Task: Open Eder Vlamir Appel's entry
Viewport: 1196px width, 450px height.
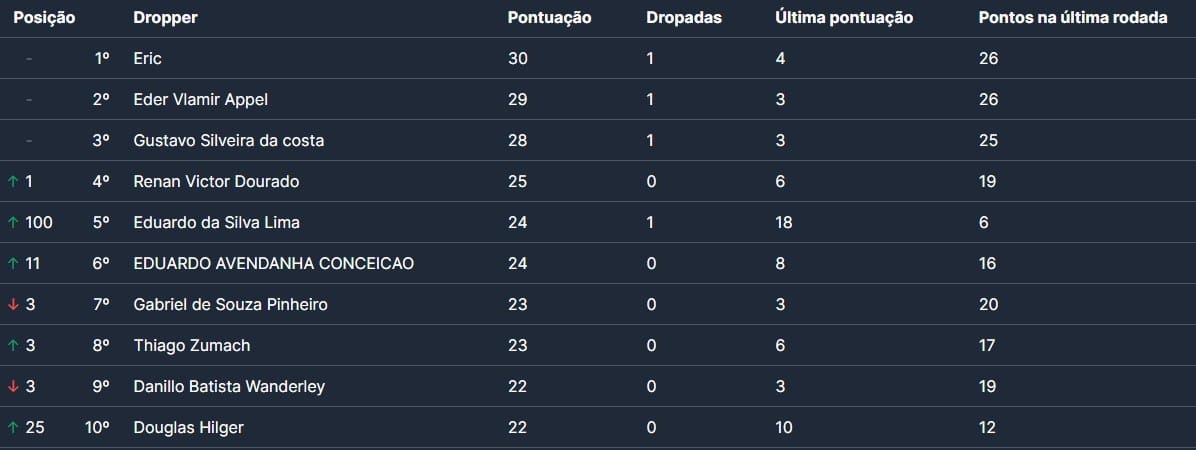Action: 200,100
